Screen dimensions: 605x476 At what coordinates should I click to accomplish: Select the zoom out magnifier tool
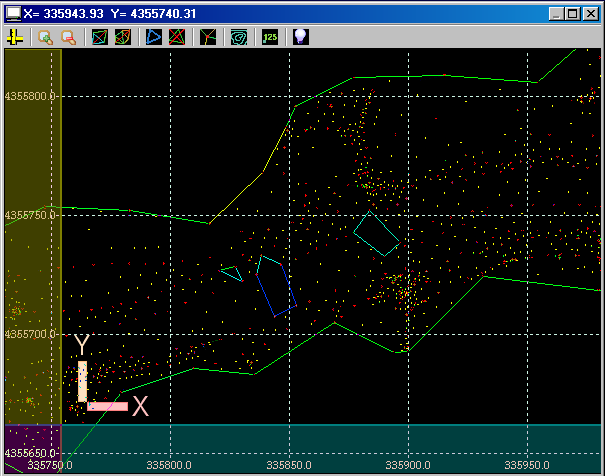[x=69, y=37]
